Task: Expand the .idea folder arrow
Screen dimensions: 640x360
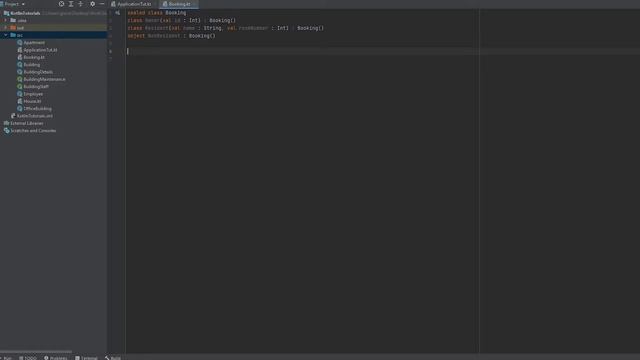Action: 6,20
